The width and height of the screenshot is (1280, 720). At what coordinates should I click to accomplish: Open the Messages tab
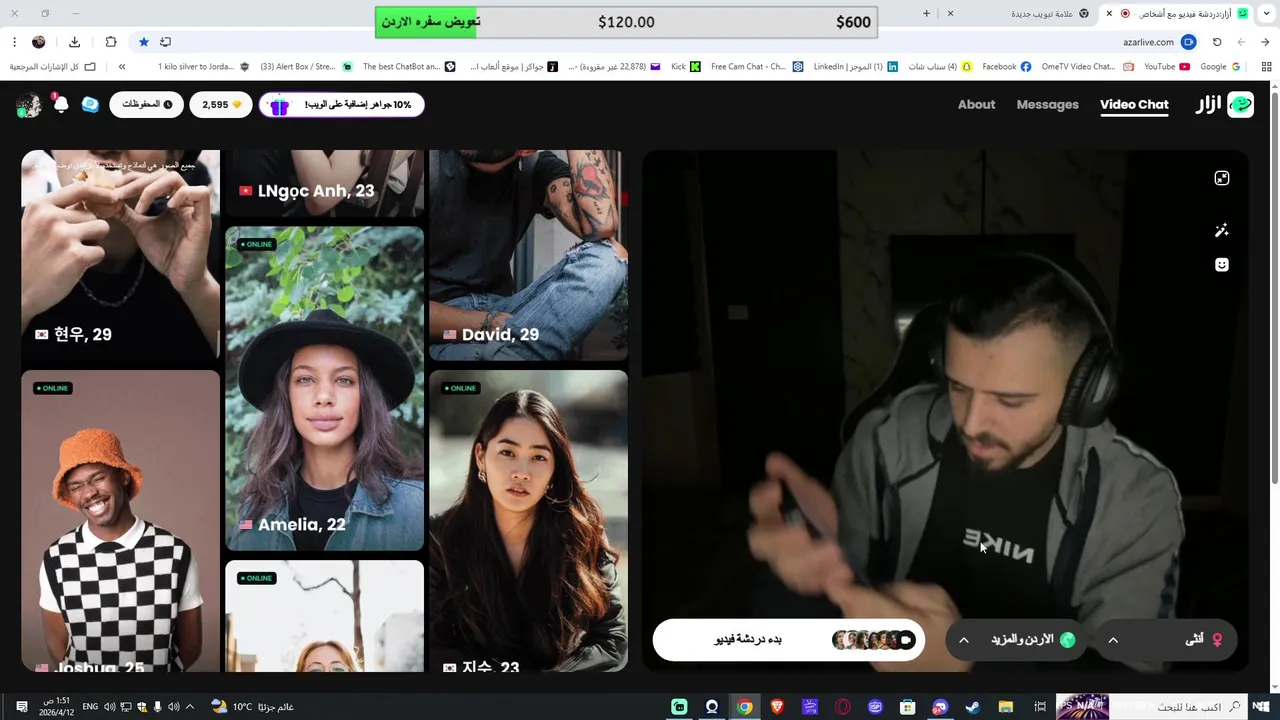tap(1047, 104)
